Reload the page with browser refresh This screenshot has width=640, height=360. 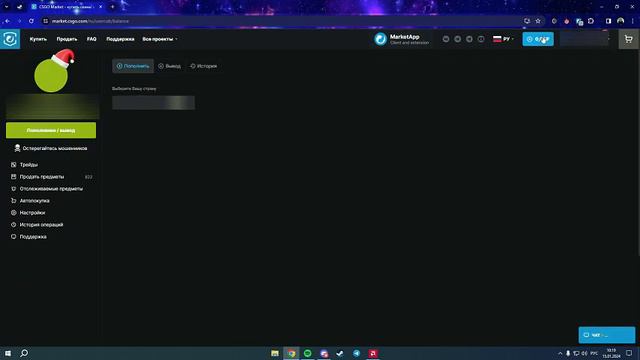click(31, 21)
